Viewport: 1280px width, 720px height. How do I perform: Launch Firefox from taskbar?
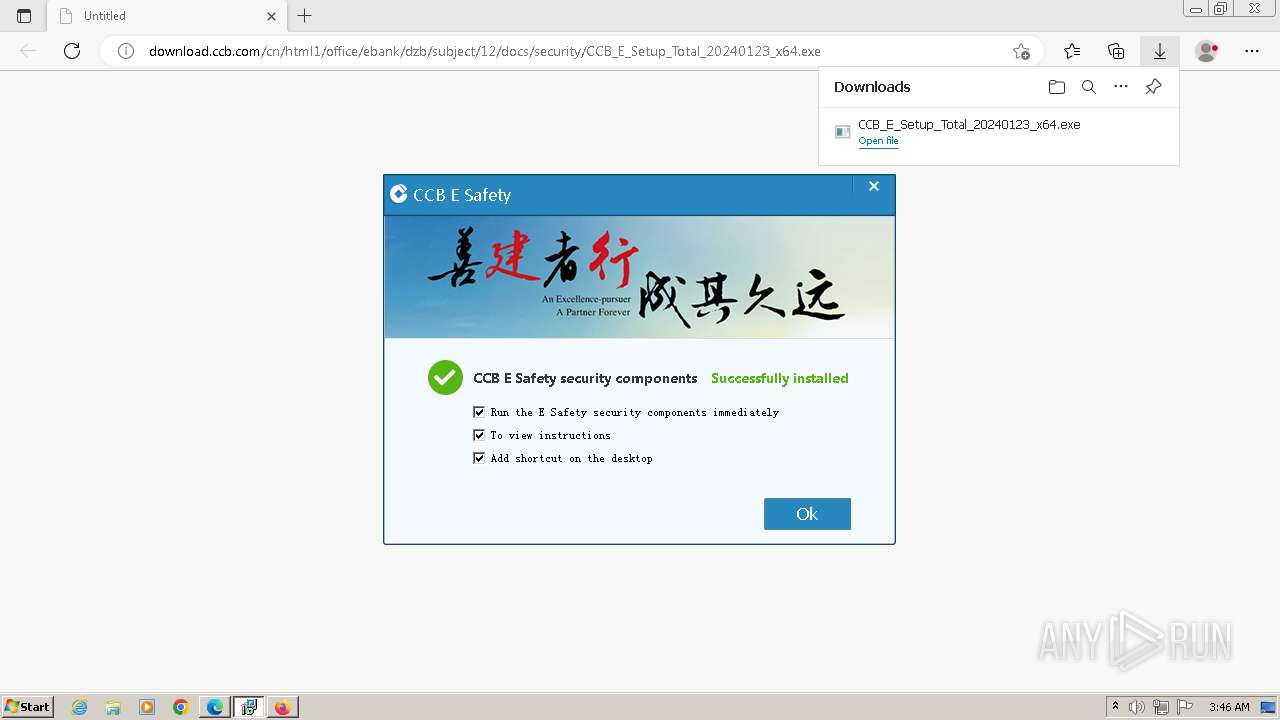pos(282,707)
